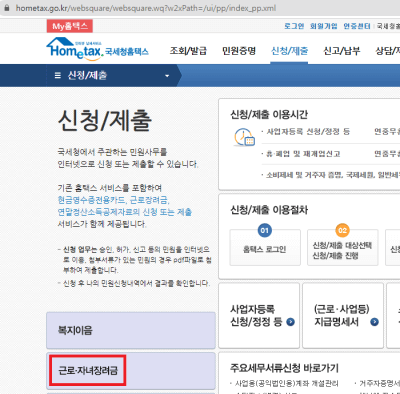Click the 홈택스 로그인 step box
Image resolution: width=400 pixels, height=394 pixels.
[x=265, y=247]
